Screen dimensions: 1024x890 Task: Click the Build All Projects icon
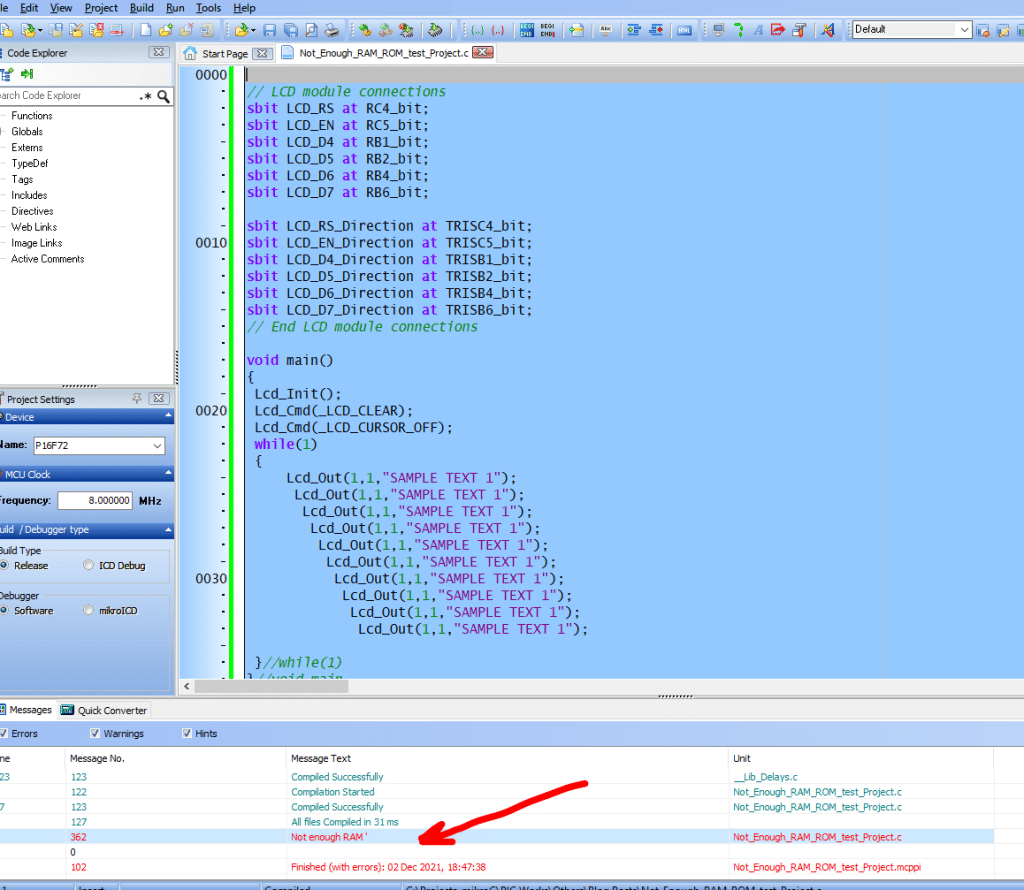click(386, 30)
